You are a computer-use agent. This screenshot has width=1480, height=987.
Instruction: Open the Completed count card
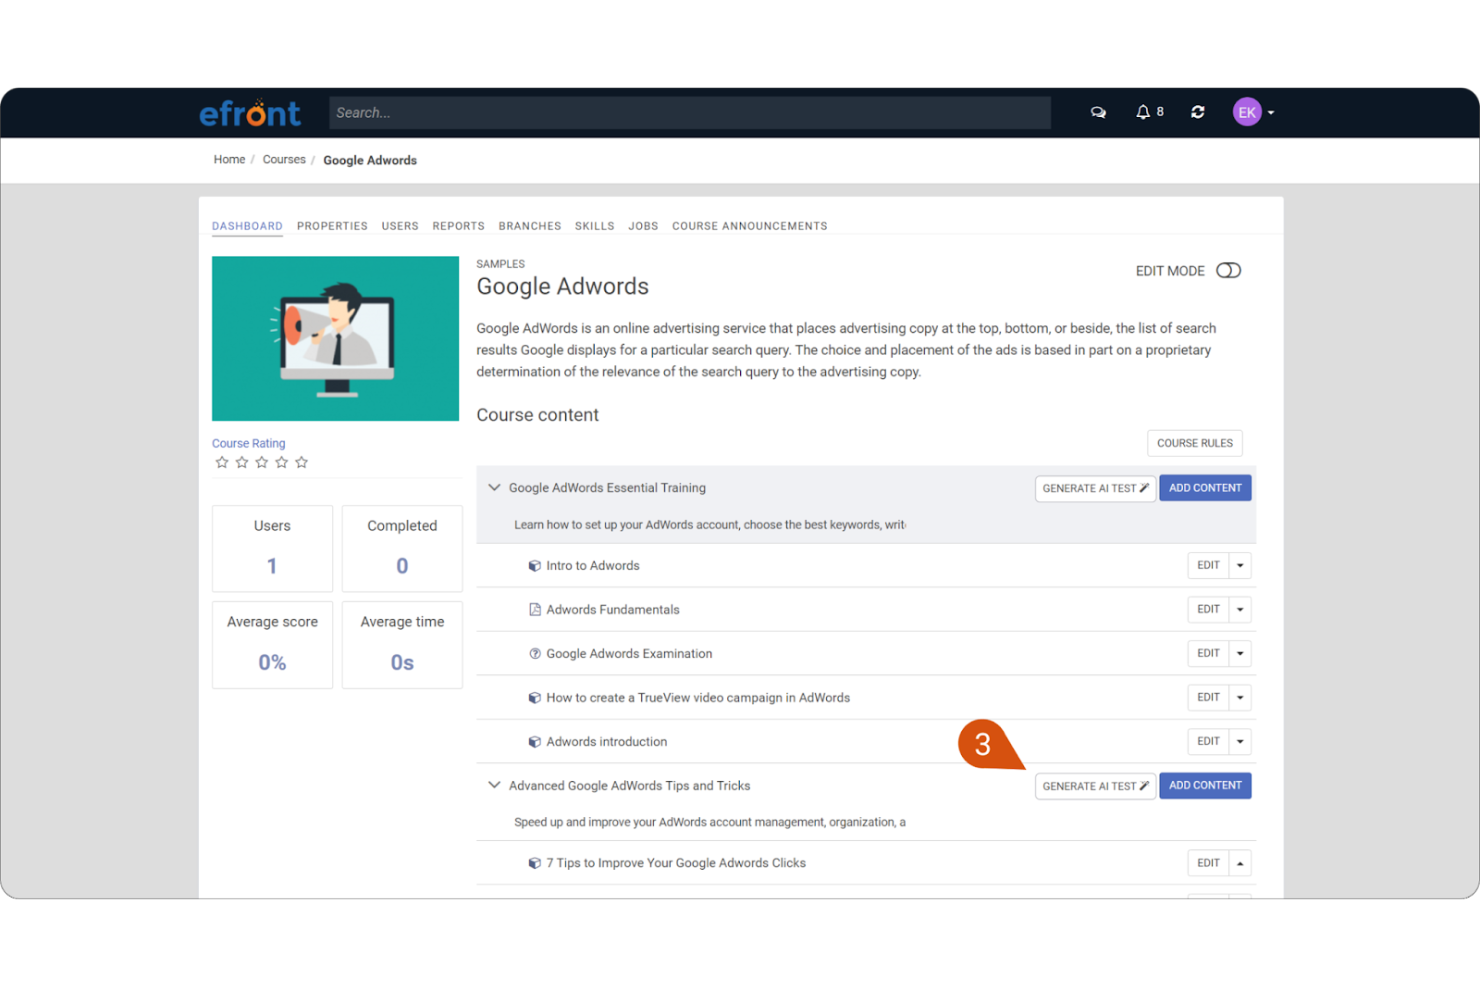click(402, 548)
